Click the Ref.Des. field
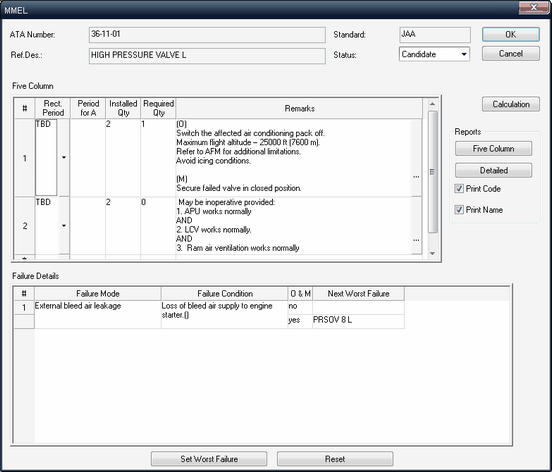 pyautogui.click(x=207, y=56)
